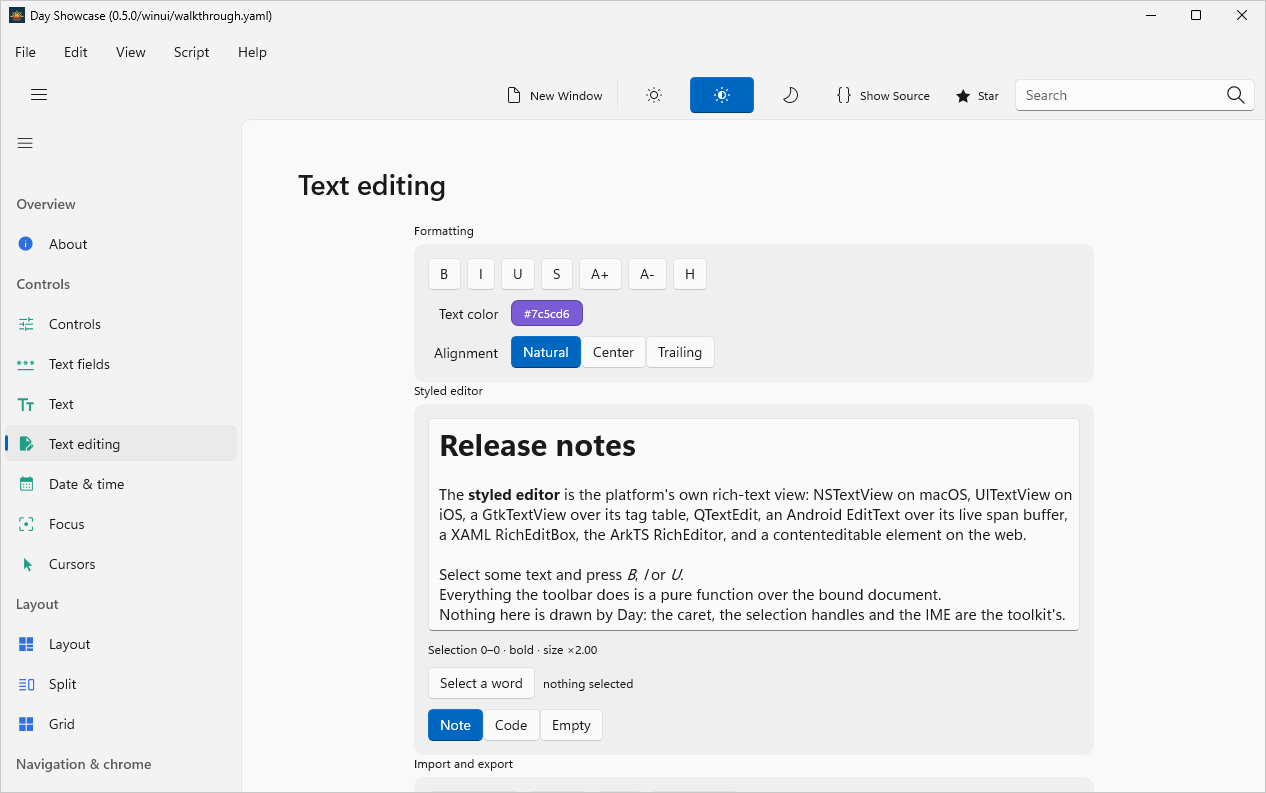This screenshot has height=793, width=1266.
Task: Toggle strikethrough with the S button
Action: tap(556, 274)
